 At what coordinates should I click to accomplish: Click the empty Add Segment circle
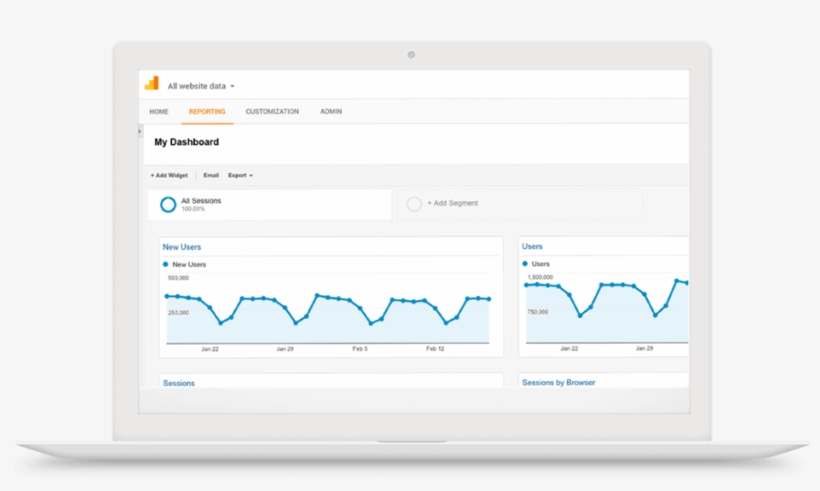click(414, 204)
